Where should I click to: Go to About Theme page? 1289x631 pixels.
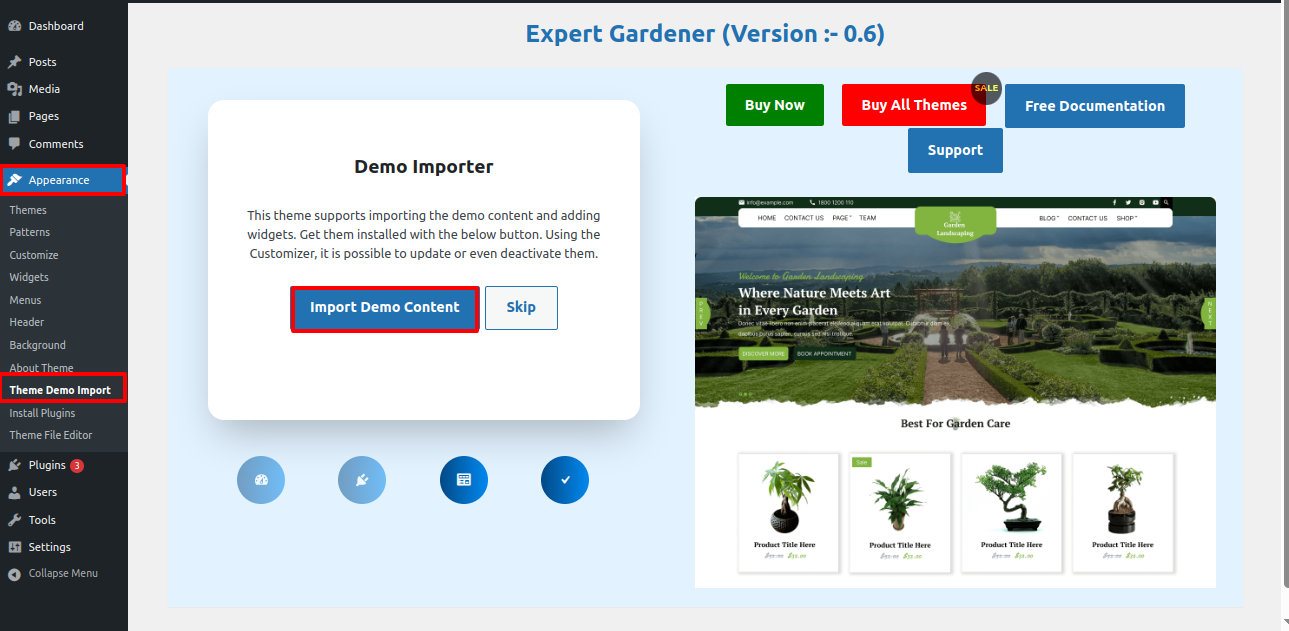pyautogui.click(x=42, y=368)
